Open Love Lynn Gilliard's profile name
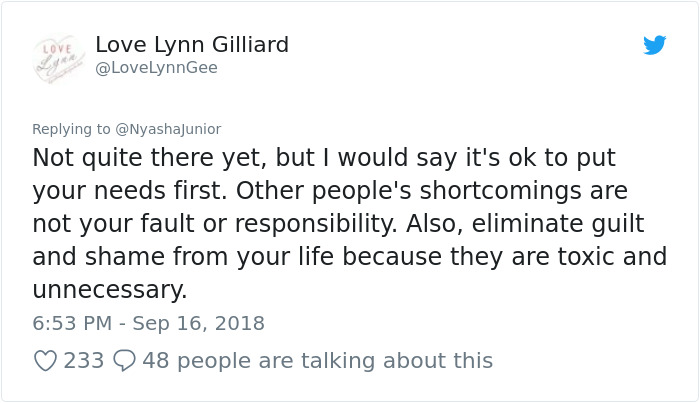The height and width of the screenshot is (403, 700). (192, 45)
